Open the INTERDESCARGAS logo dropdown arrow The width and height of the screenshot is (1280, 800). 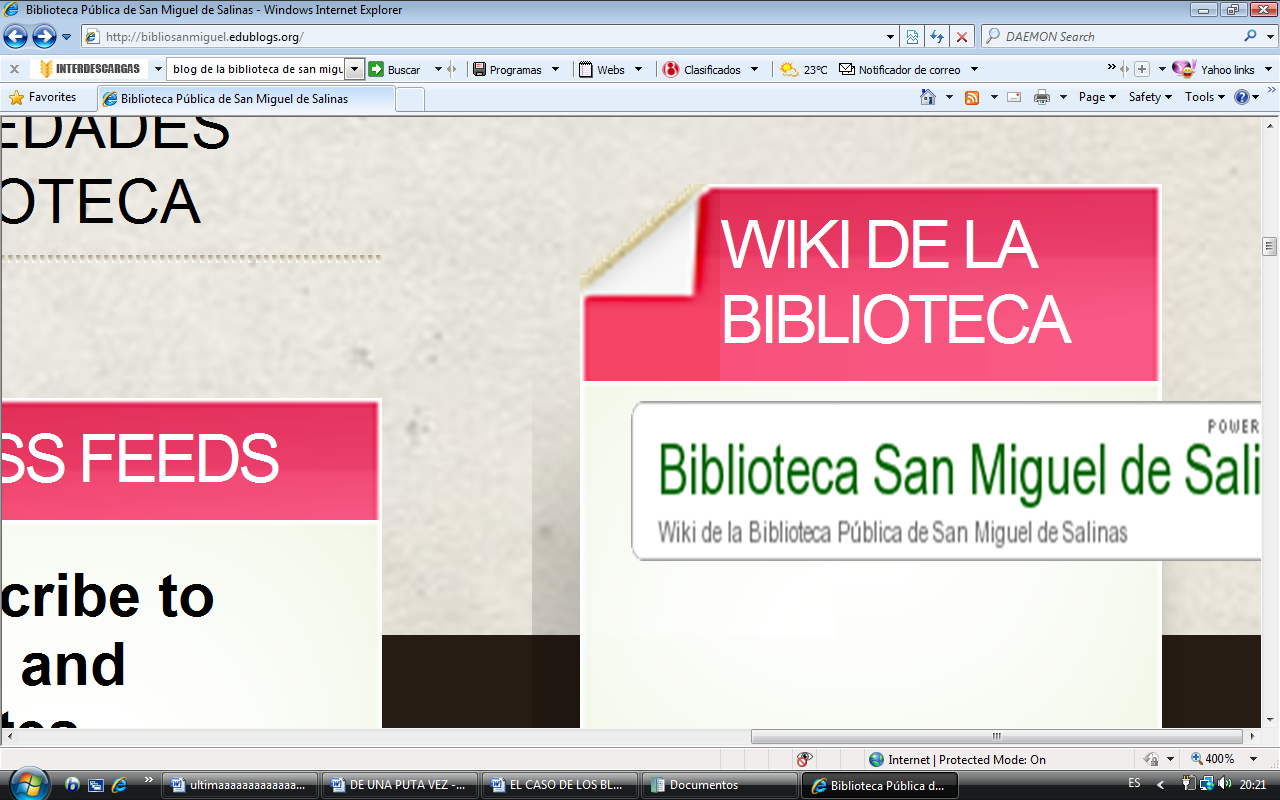click(158, 69)
